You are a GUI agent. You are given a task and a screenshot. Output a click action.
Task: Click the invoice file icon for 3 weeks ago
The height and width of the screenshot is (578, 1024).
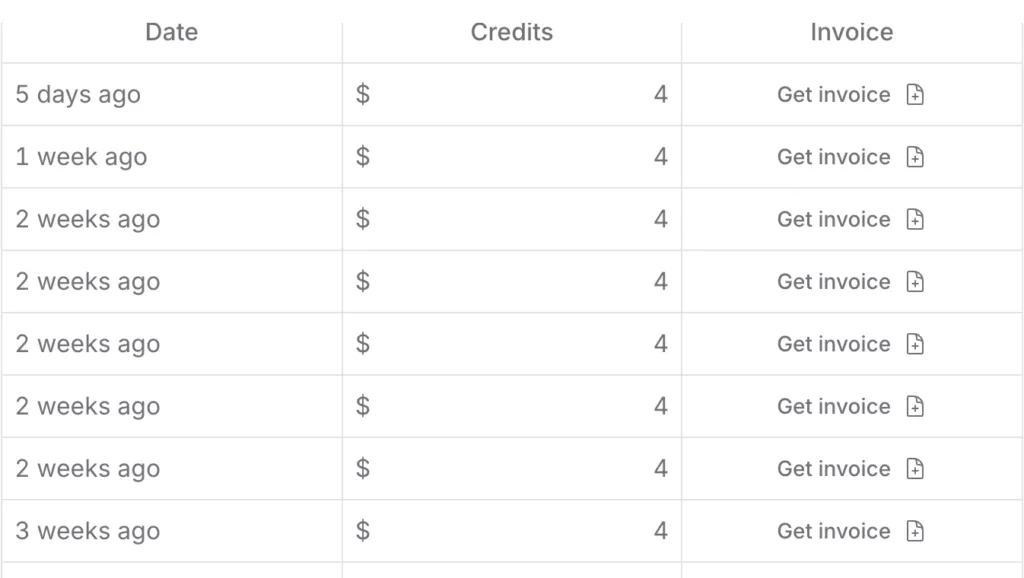[x=915, y=531]
